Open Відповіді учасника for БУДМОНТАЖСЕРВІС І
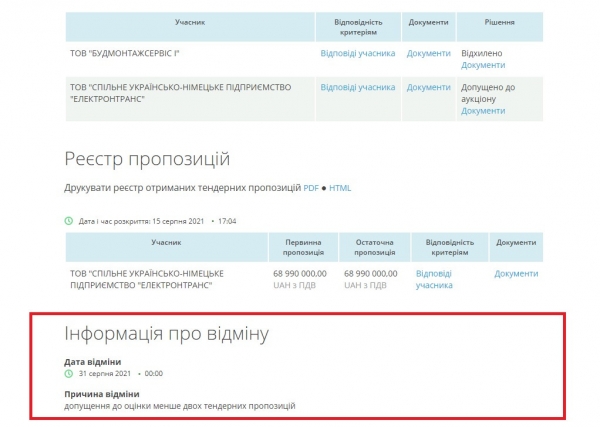The image size is (600, 427). click(357, 53)
